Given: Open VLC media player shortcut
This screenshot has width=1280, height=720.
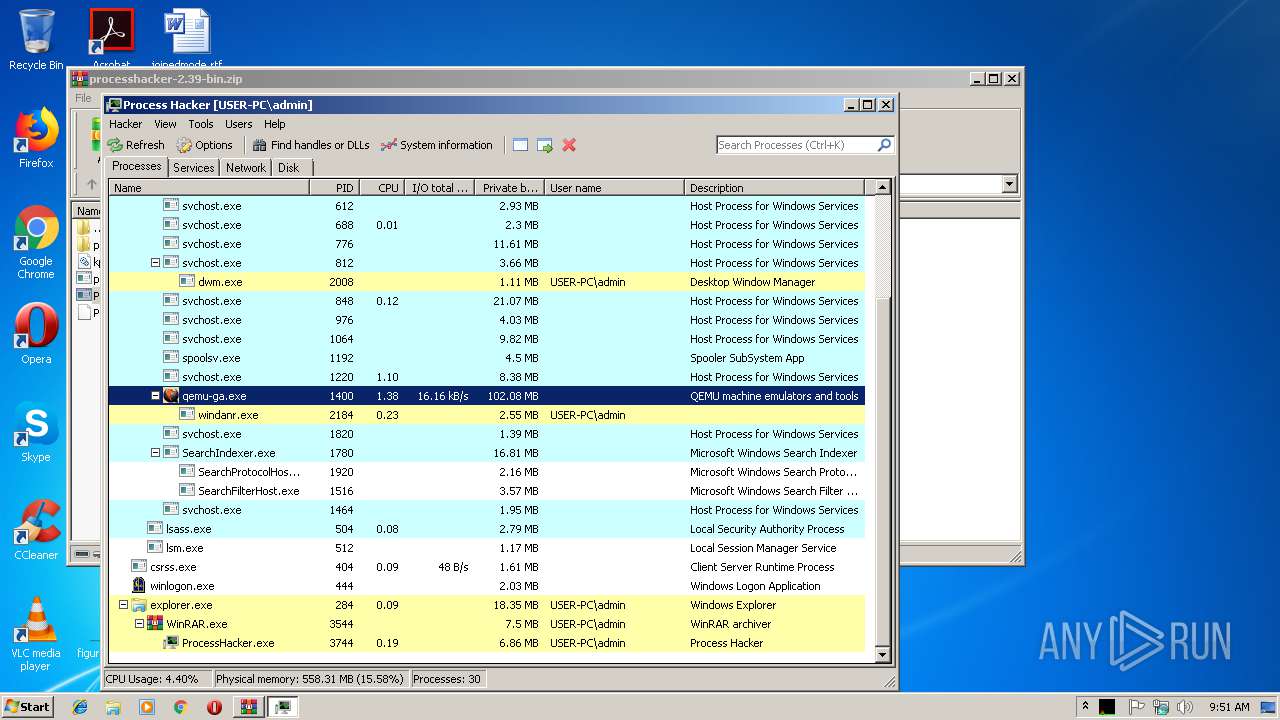Looking at the screenshot, I should coord(36,634).
